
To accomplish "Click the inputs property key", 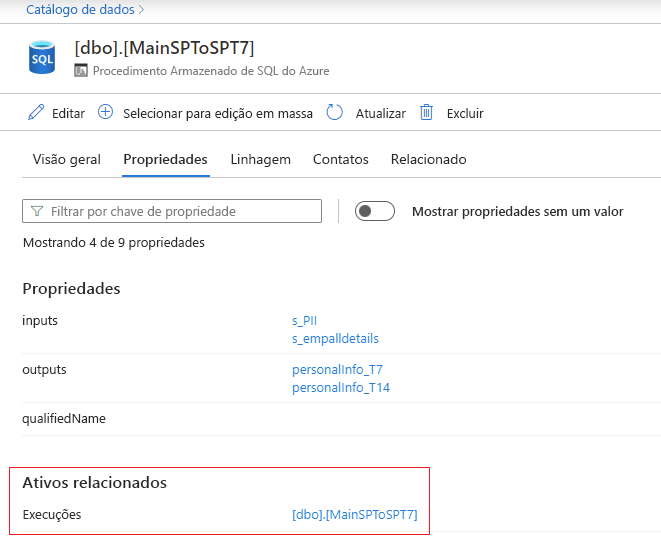I will [40, 321].
